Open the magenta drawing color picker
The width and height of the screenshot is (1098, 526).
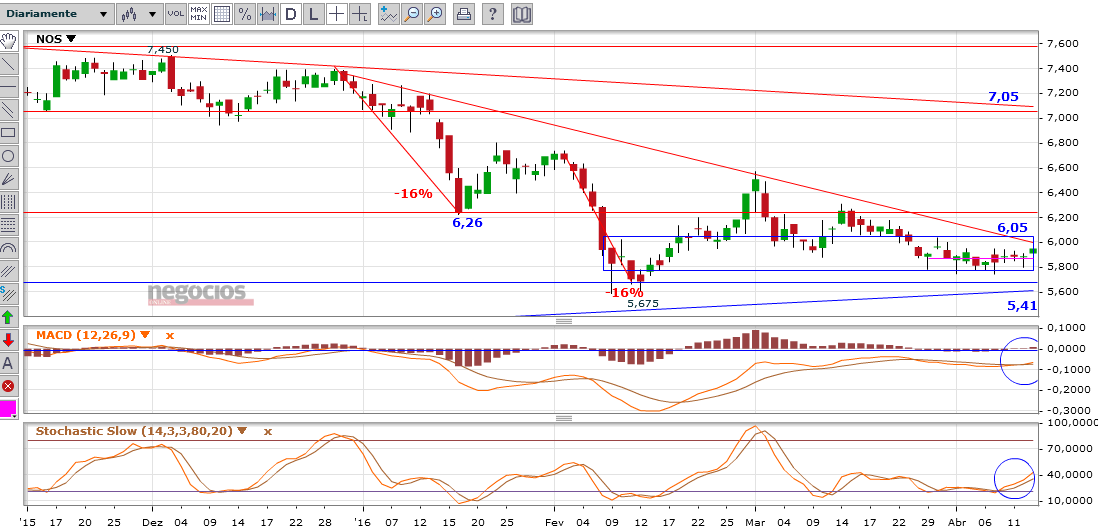tap(8, 409)
